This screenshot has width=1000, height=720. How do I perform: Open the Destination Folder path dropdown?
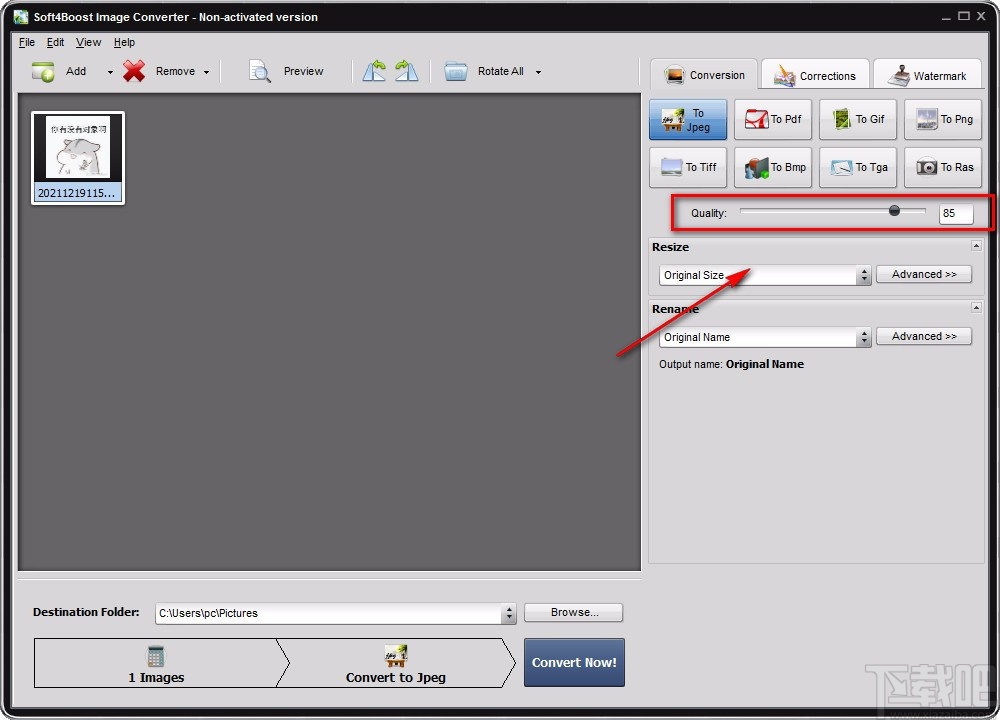(x=508, y=613)
